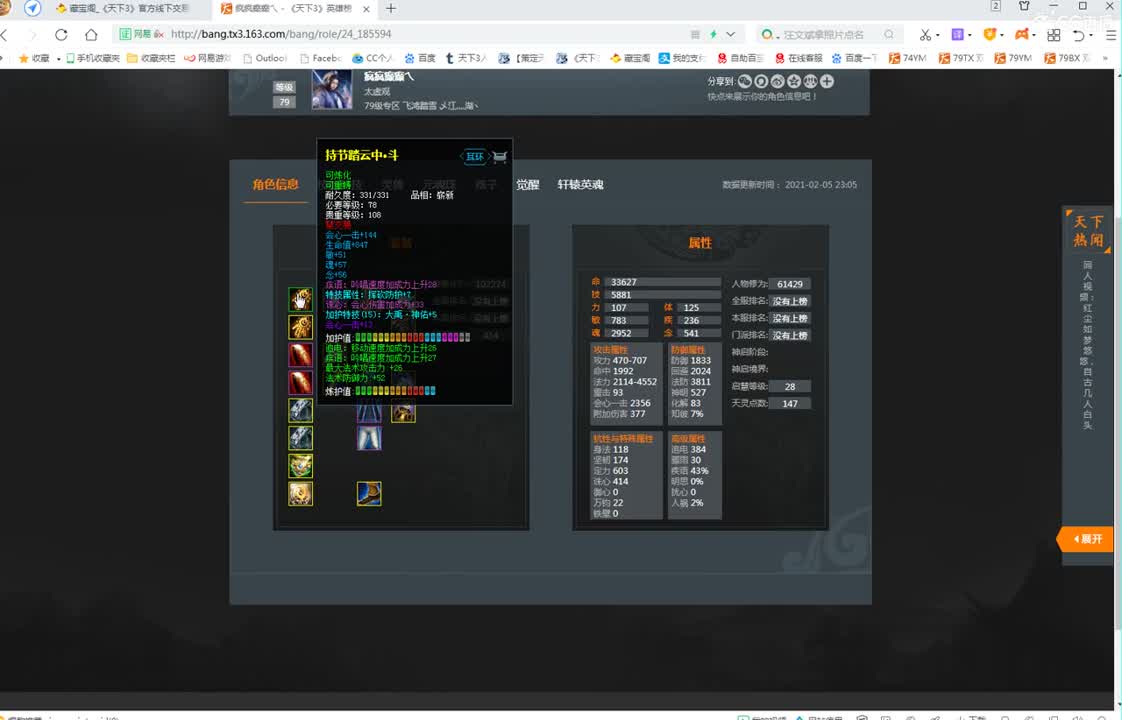
Task: Switch to the 觉醒 tab
Action: pyautogui.click(x=527, y=185)
